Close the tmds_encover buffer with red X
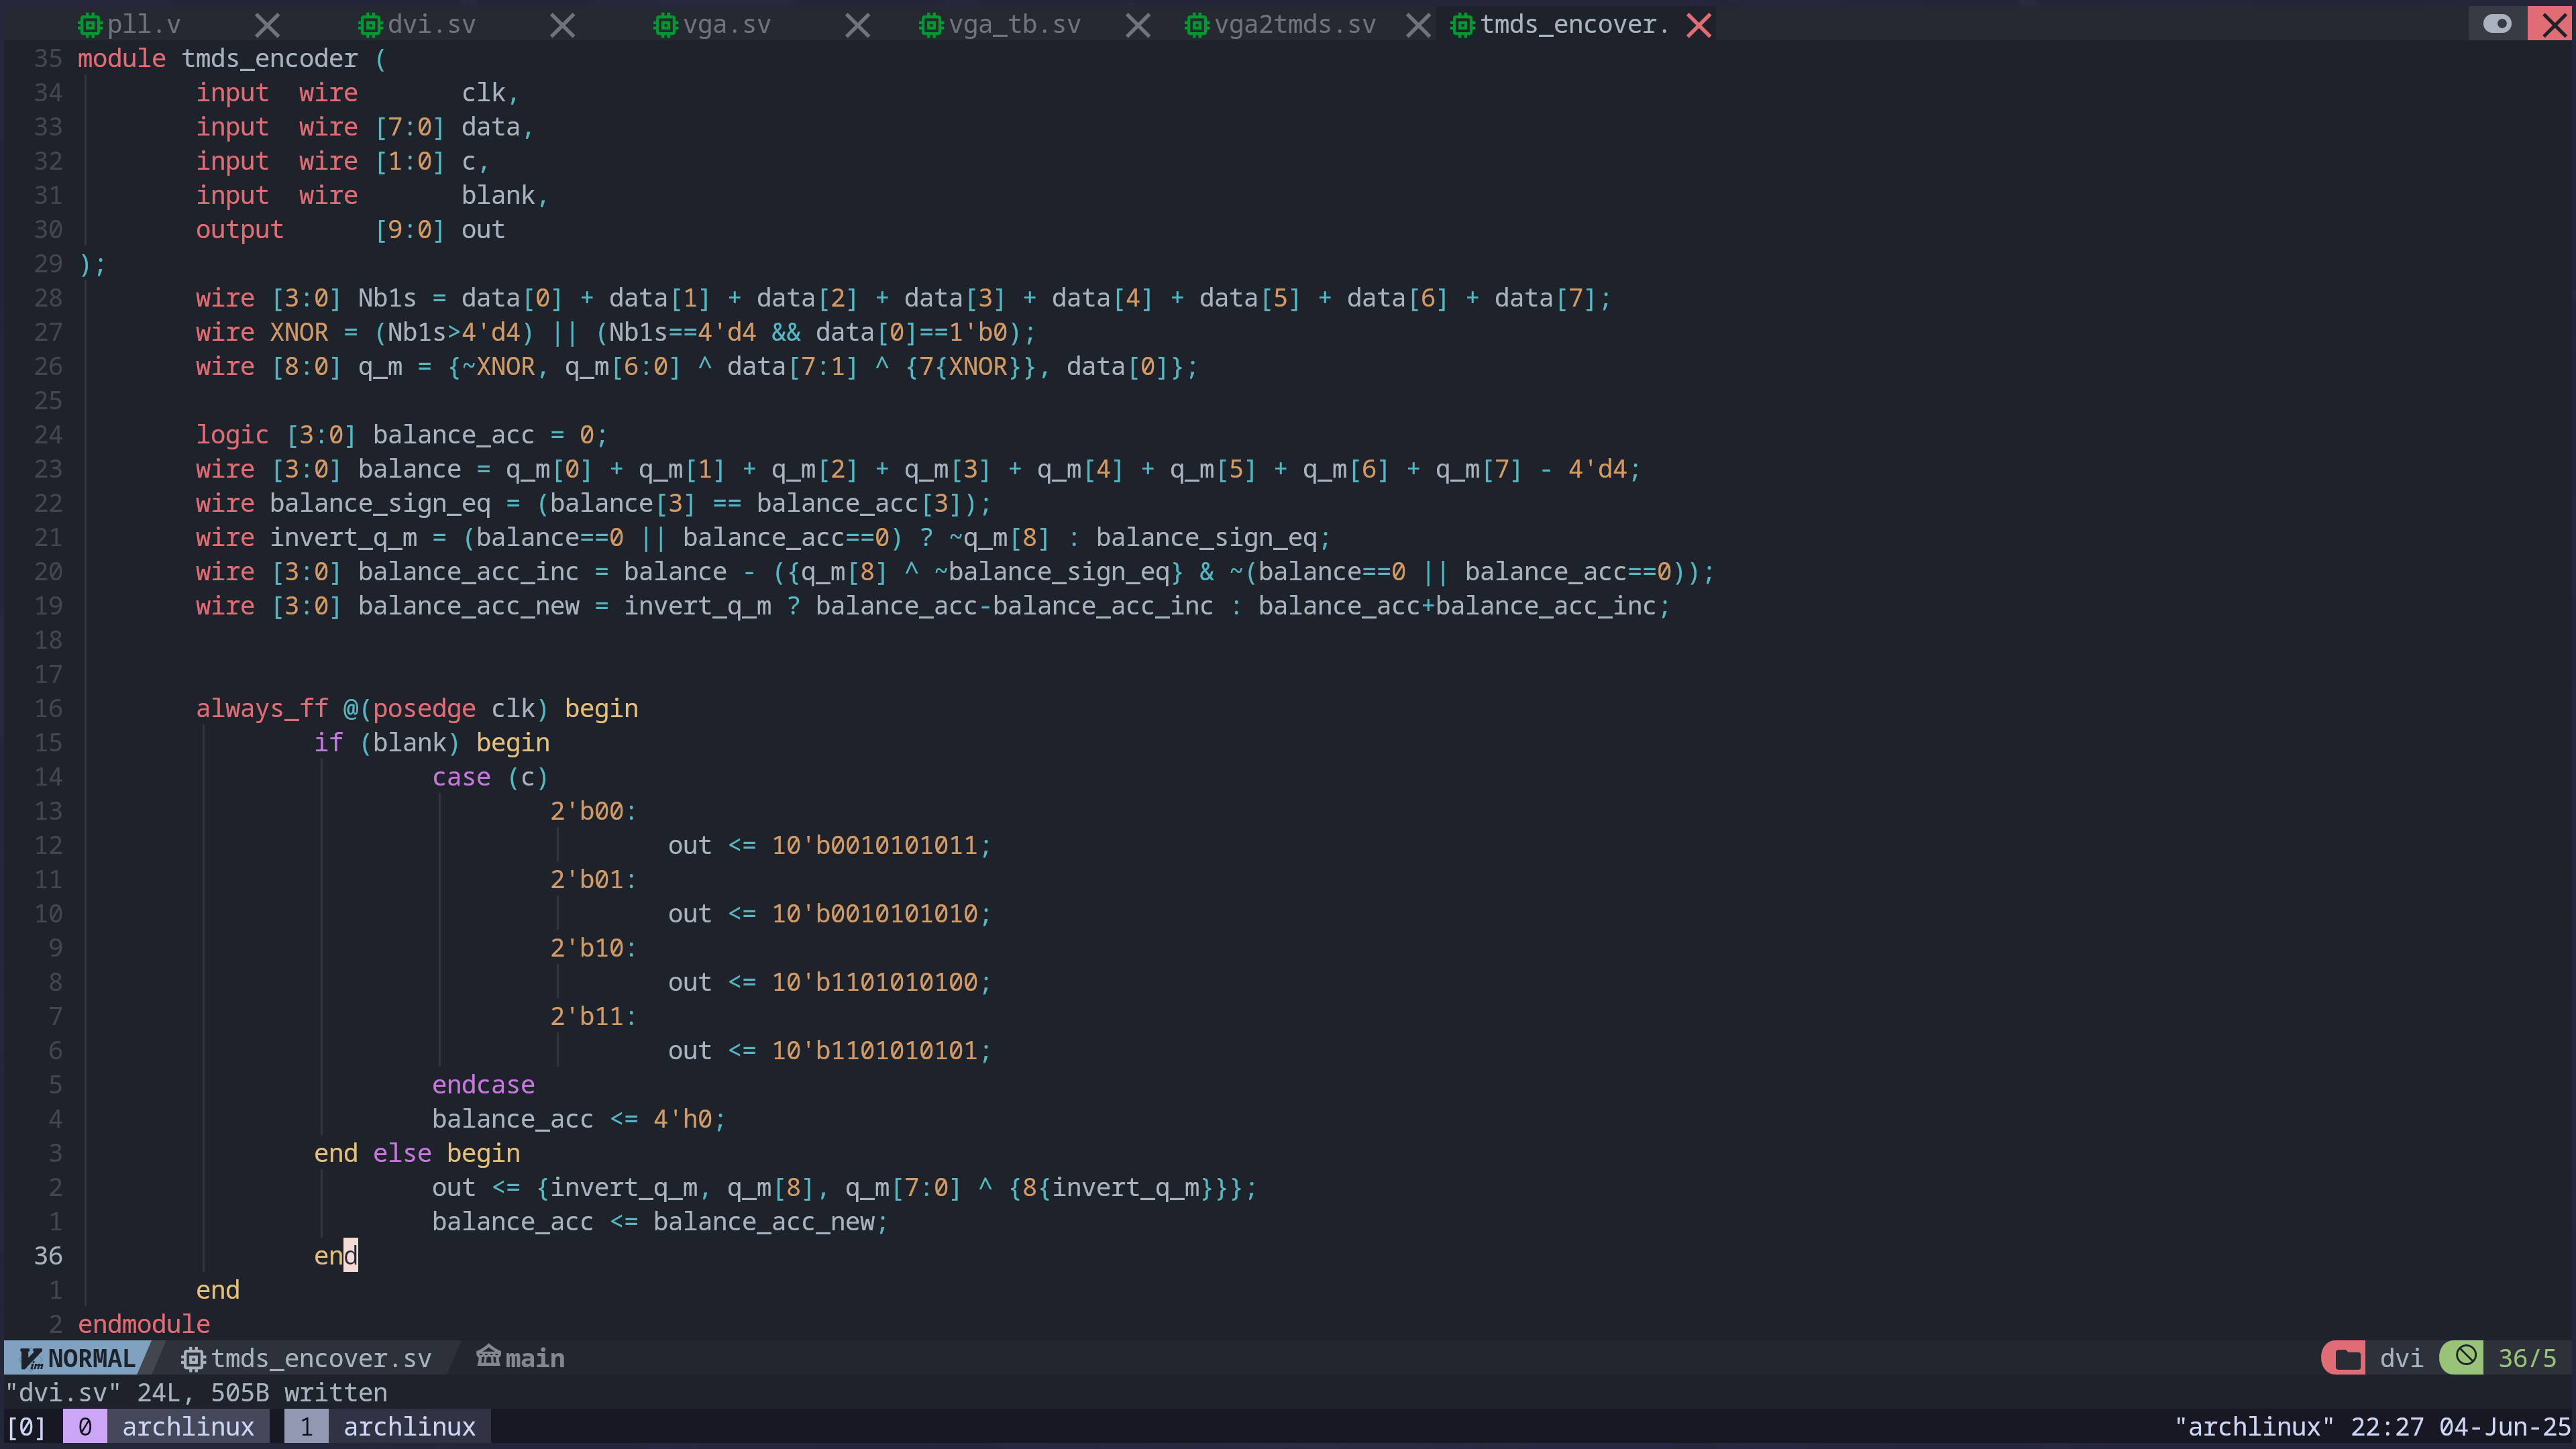 click(x=1699, y=25)
